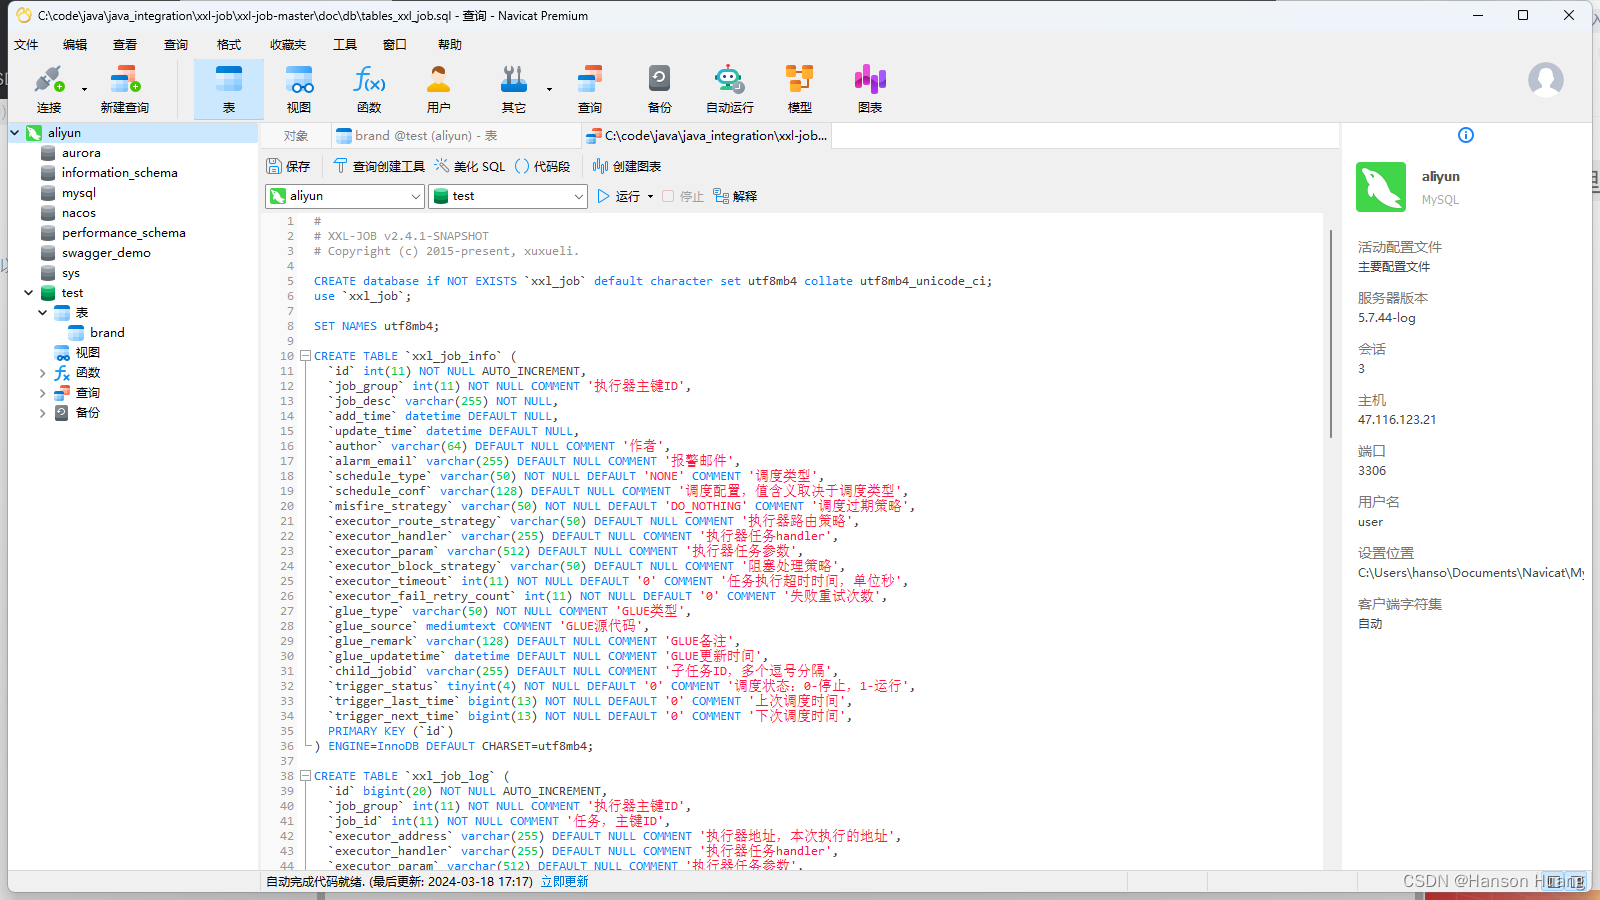1600x900 pixels.
Task: Select the View toolbar icon
Action: 299,89
